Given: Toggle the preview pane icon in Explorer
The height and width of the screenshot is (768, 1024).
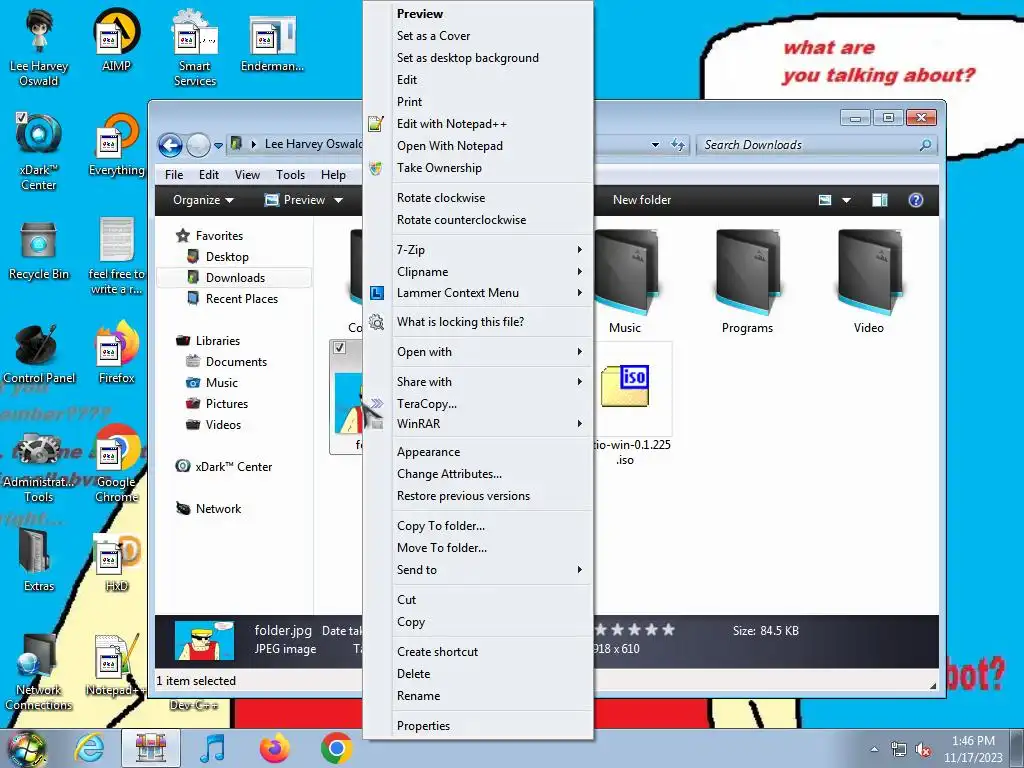Looking at the screenshot, I should [880, 200].
